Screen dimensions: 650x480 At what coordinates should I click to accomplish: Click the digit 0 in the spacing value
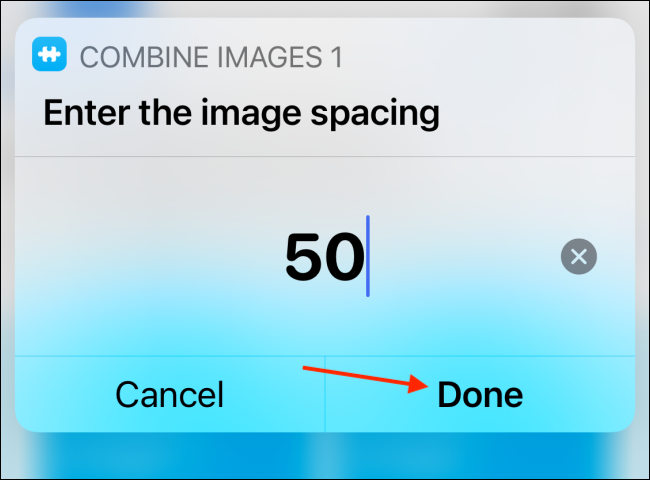pos(344,257)
